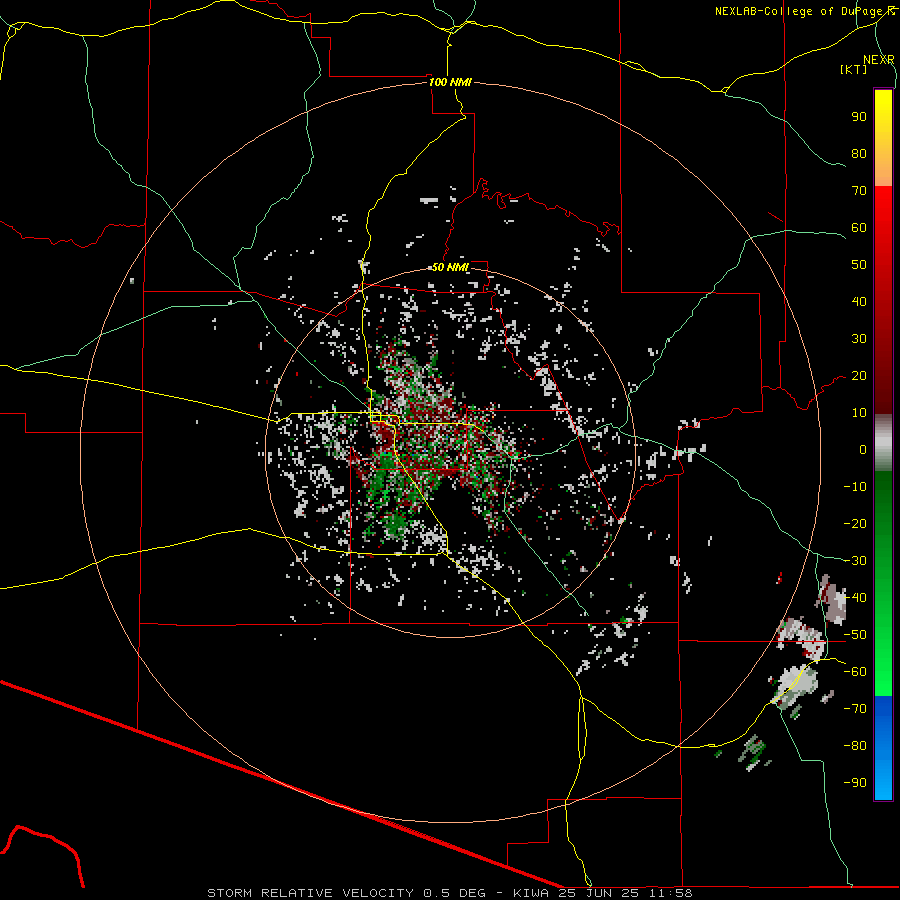Click the "STORM RELATIVE VELOCITY 0.5 DEG" product title
900x900 pixels.
(346, 893)
